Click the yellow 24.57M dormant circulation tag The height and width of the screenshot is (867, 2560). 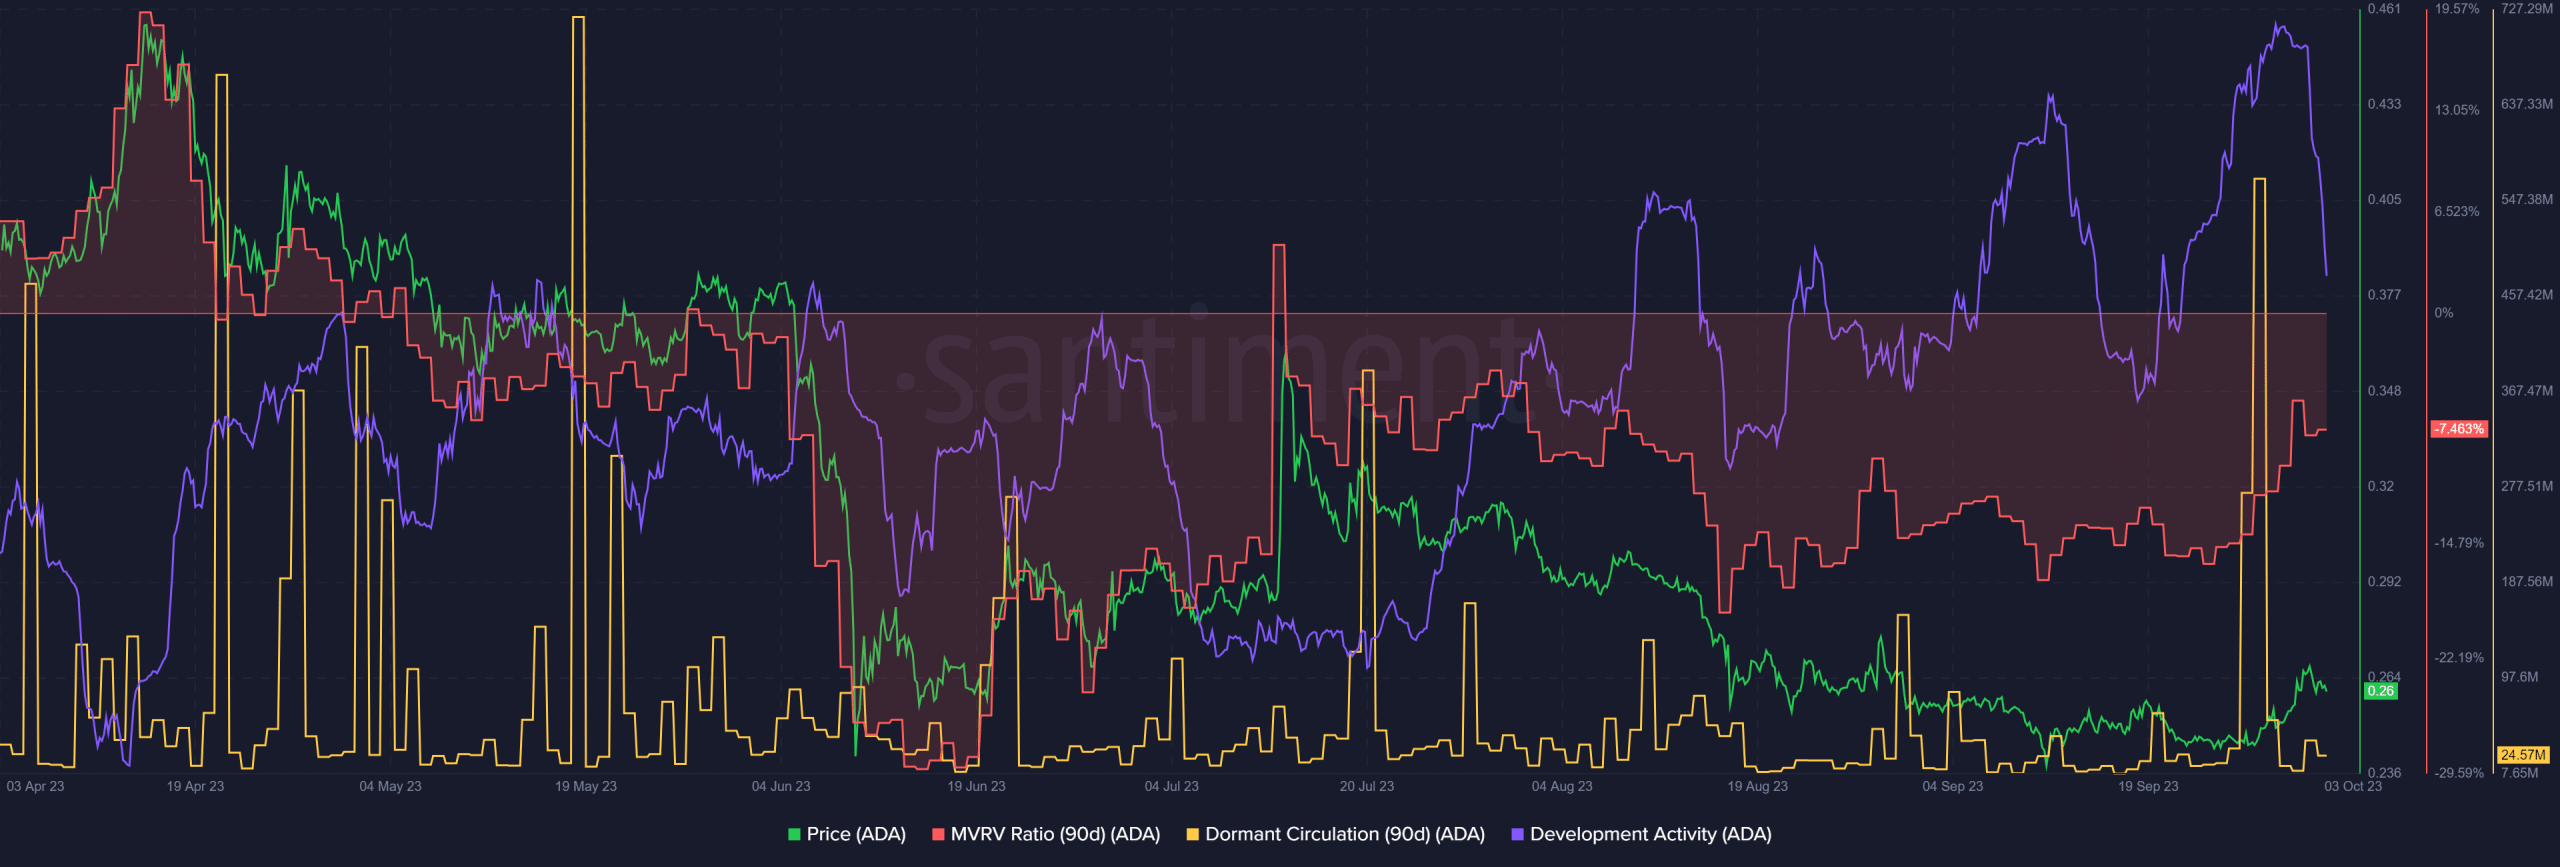[x=2523, y=755]
